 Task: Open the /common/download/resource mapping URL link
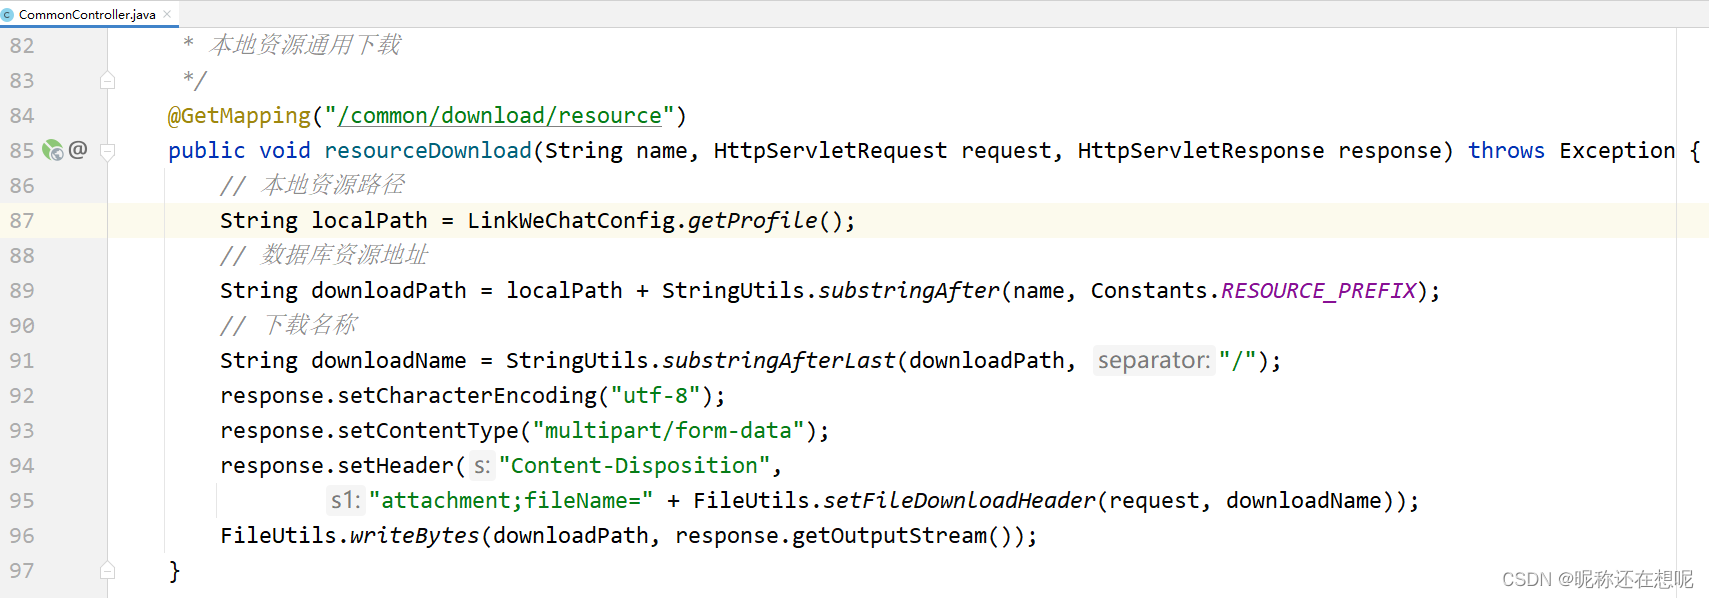point(500,116)
